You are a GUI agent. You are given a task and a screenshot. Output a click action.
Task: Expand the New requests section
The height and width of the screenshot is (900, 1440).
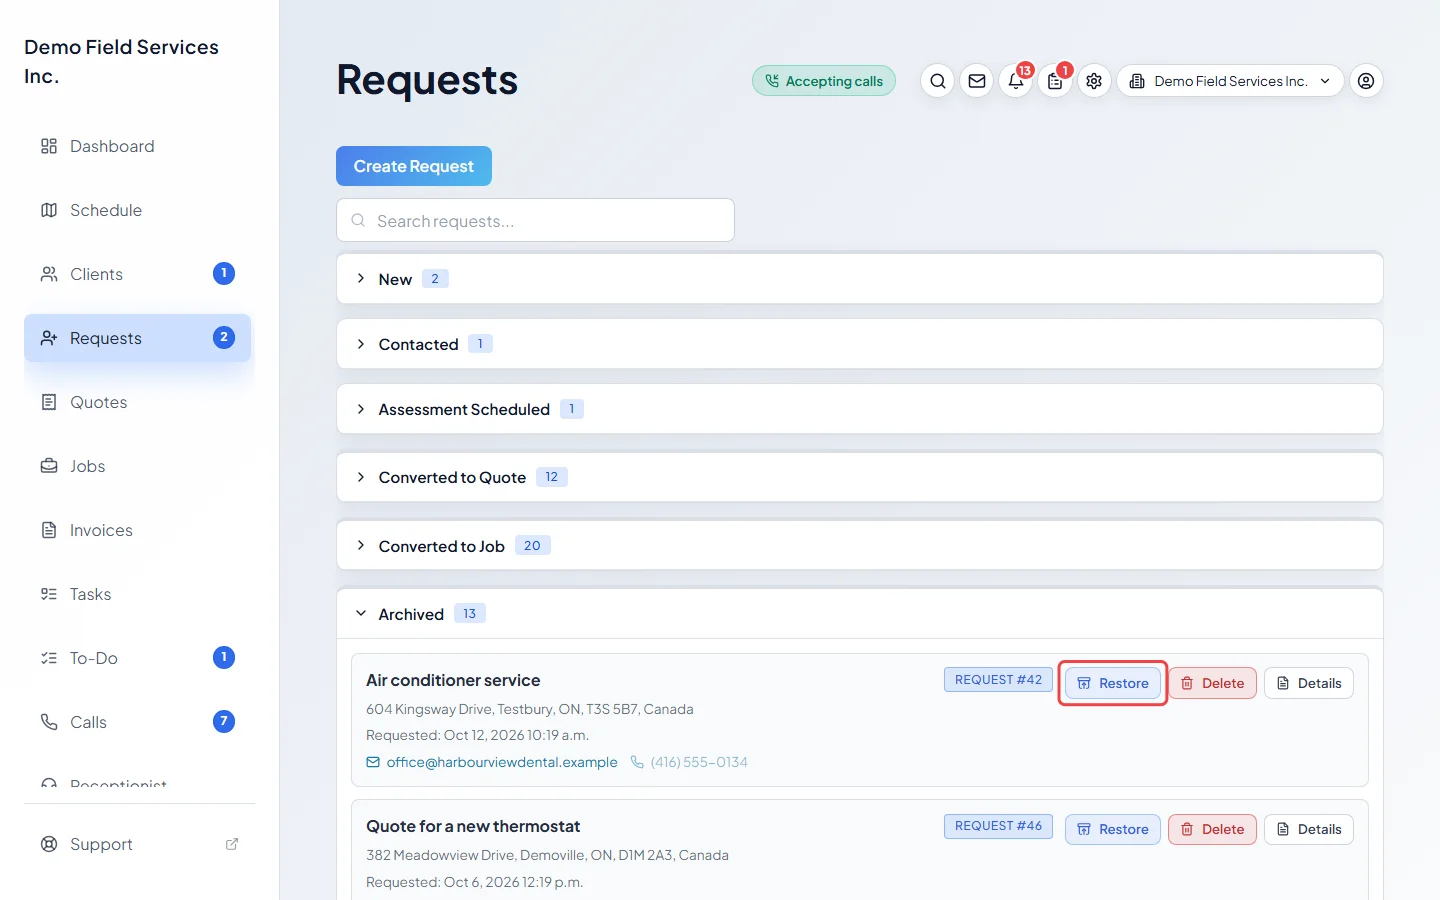click(x=860, y=279)
